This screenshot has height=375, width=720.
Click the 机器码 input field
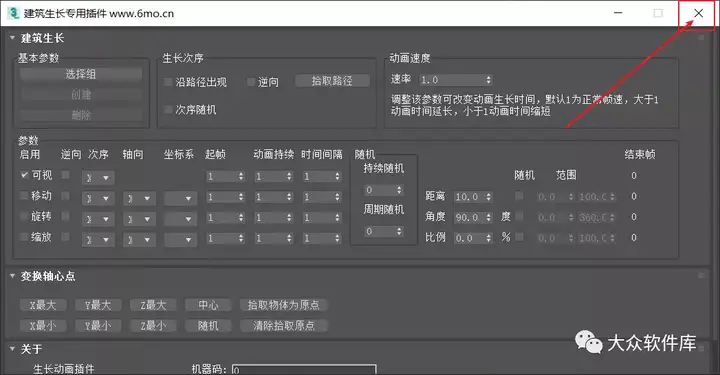tap(304, 369)
